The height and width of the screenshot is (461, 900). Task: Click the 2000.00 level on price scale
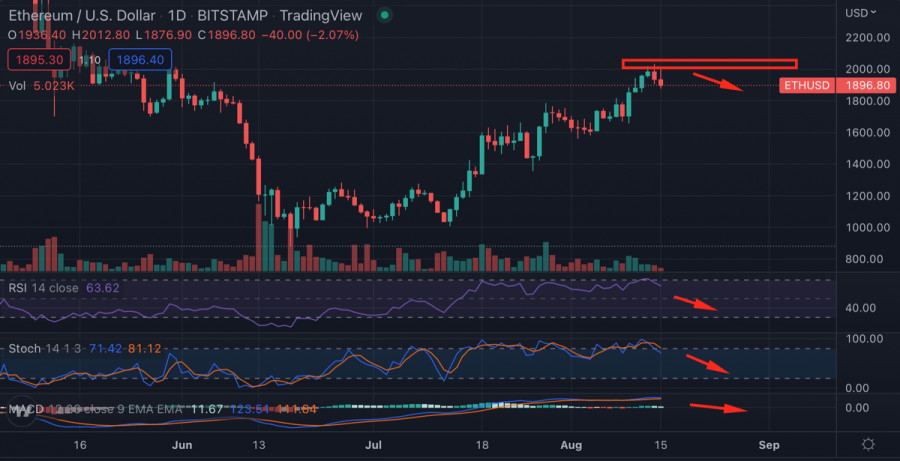tap(866, 69)
